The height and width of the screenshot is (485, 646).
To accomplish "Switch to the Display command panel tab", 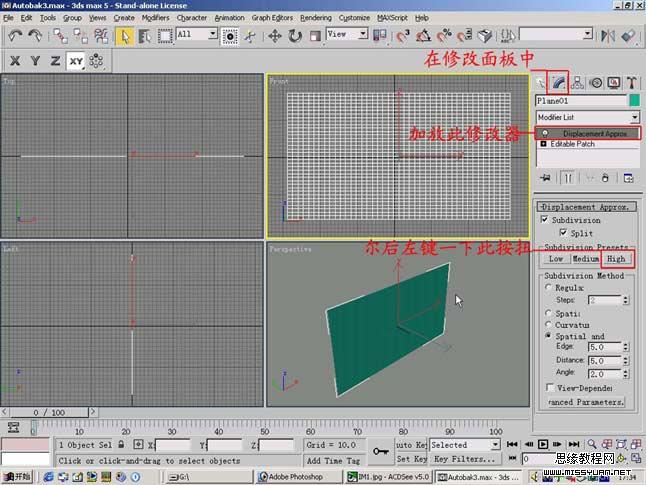I will [x=614, y=83].
